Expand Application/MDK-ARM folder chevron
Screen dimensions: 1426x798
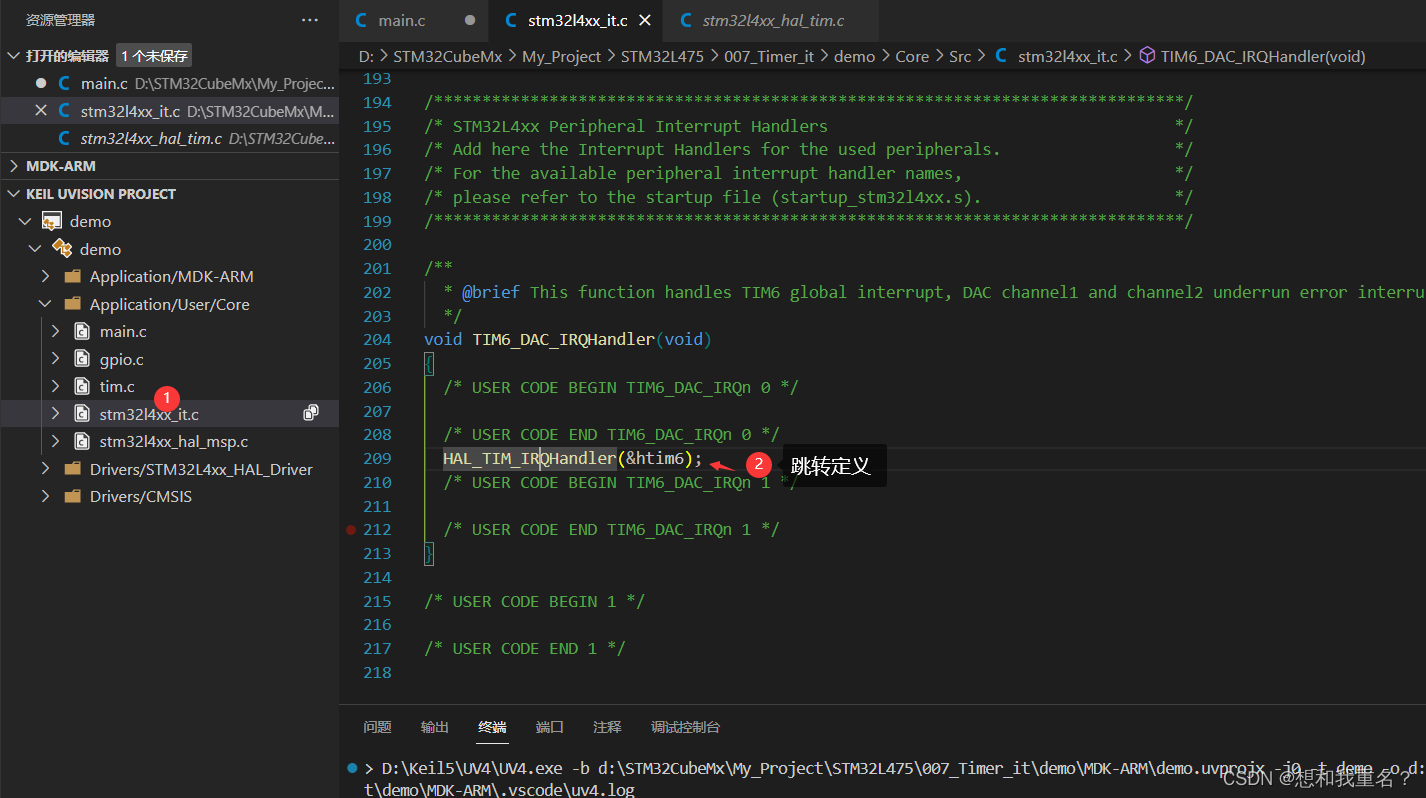[46, 276]
